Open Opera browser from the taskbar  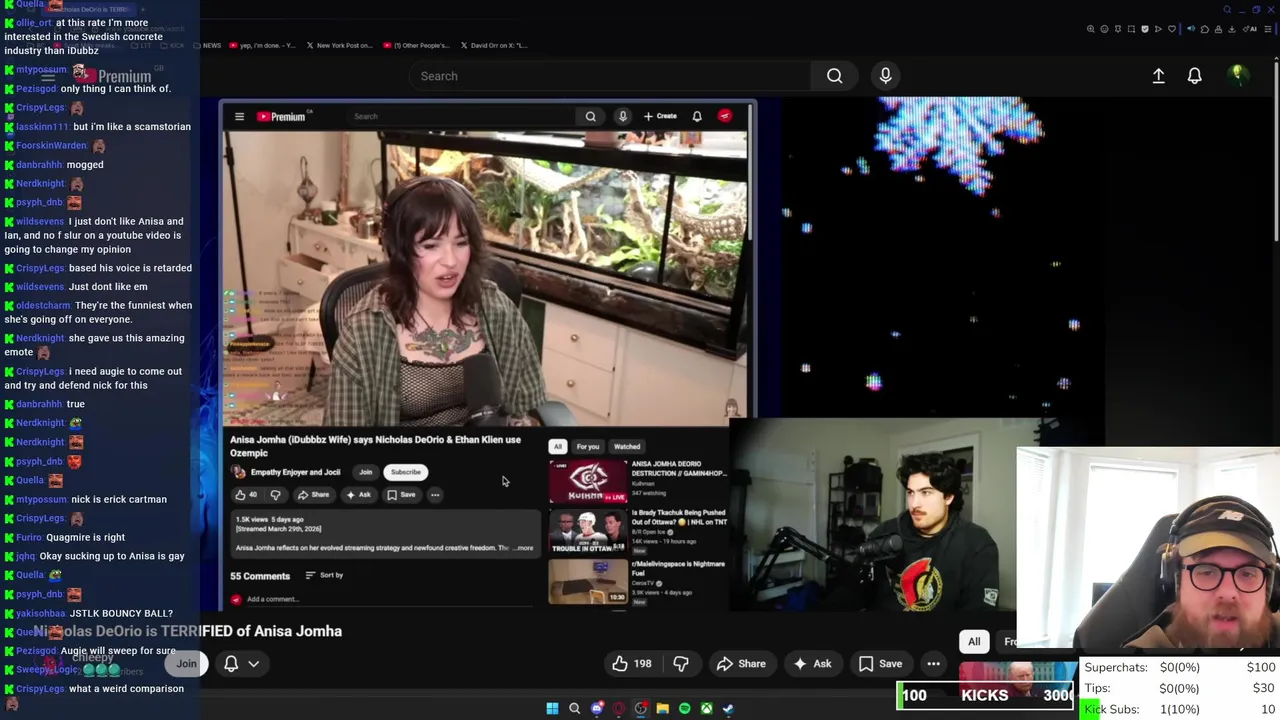pyautogui.click(x=619, y=709)
